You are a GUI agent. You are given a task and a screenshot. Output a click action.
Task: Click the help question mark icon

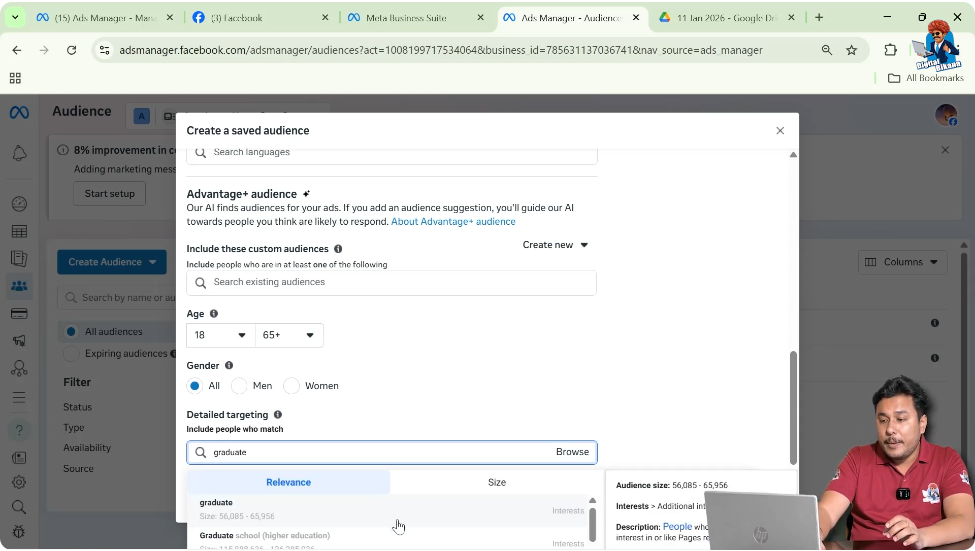point(19,430)
